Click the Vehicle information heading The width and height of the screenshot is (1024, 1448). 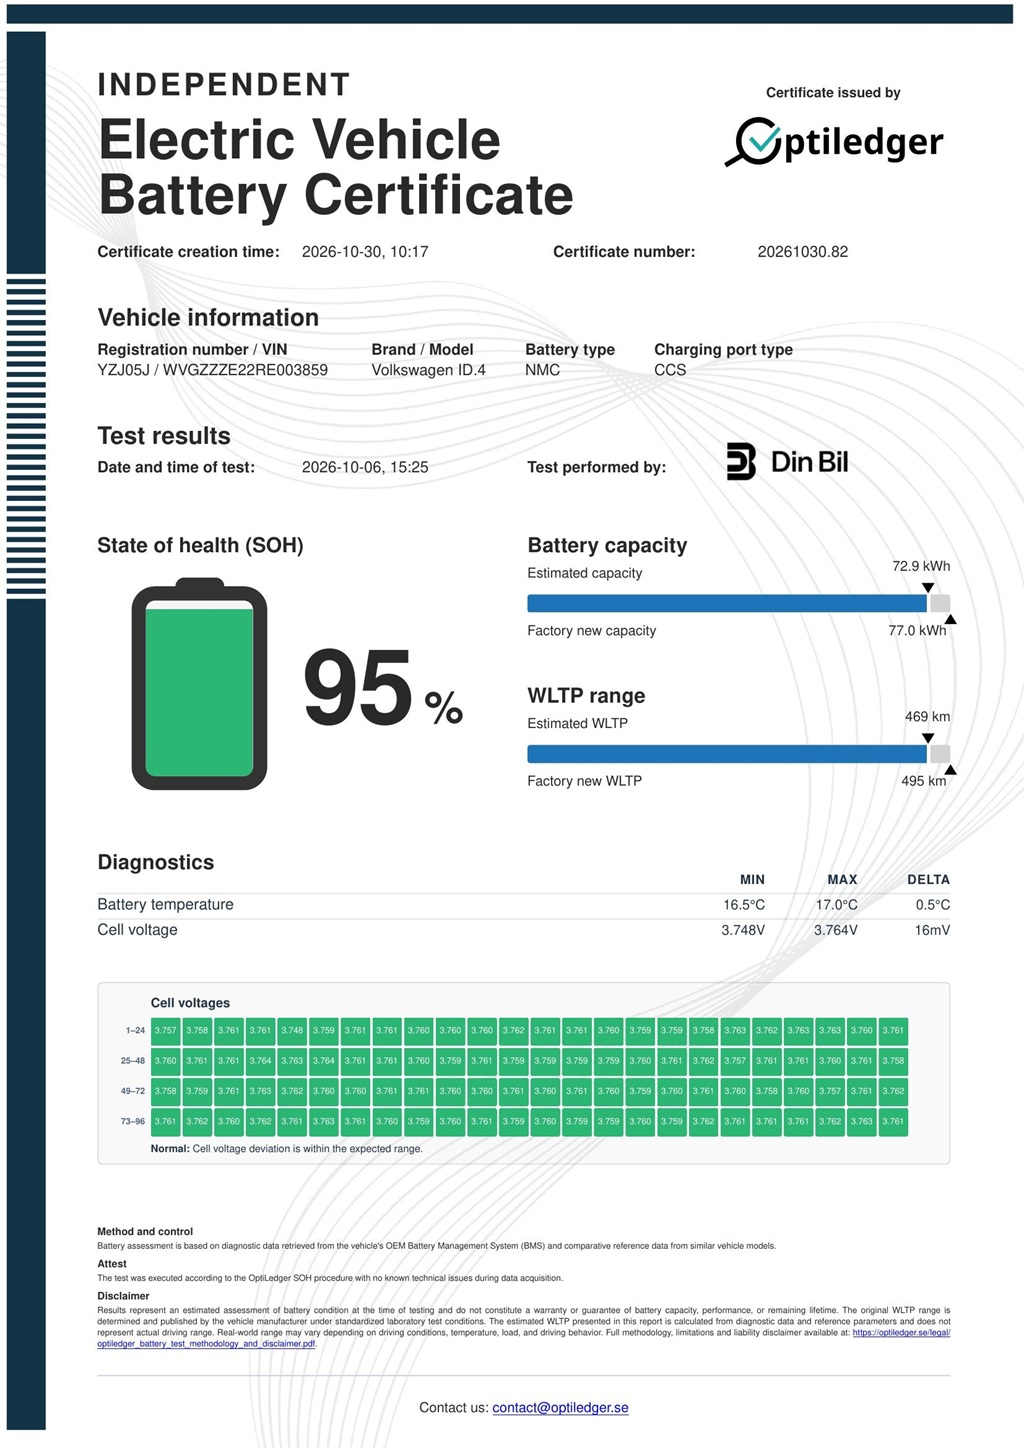pos(208,318)
